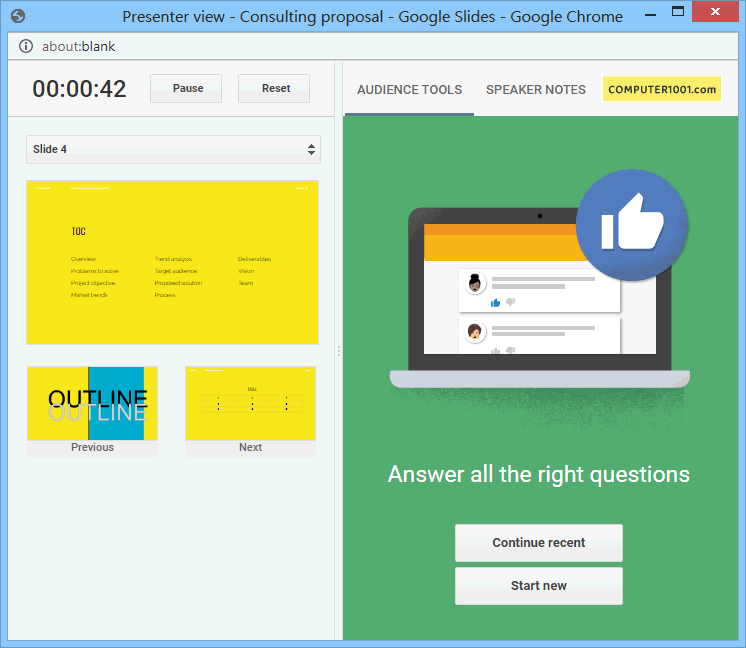Screen dimensions: 746x648
Task: Click the 00:00:42 timer display
Action: (79, 89)
